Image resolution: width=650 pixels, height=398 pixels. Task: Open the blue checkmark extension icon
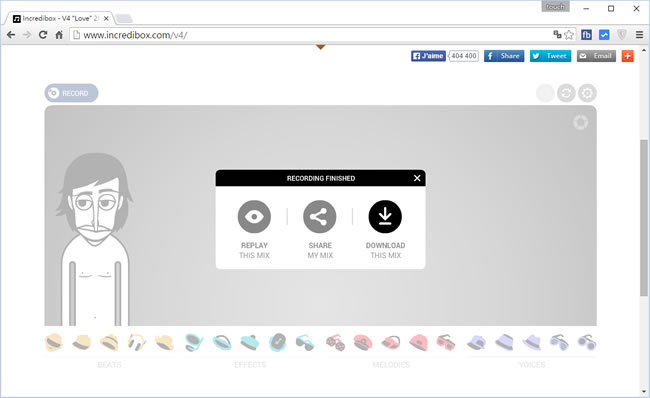pos(604,35)
